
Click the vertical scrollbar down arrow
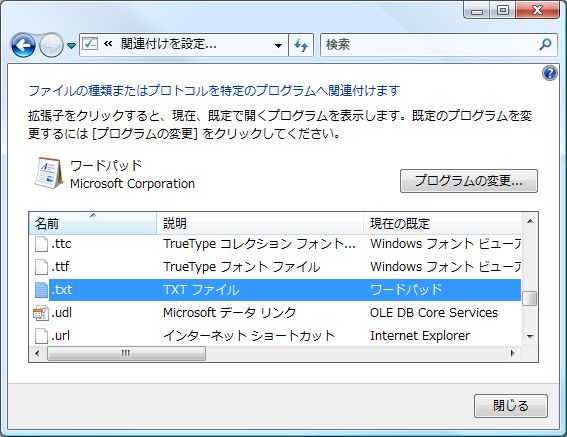[530, 337]
